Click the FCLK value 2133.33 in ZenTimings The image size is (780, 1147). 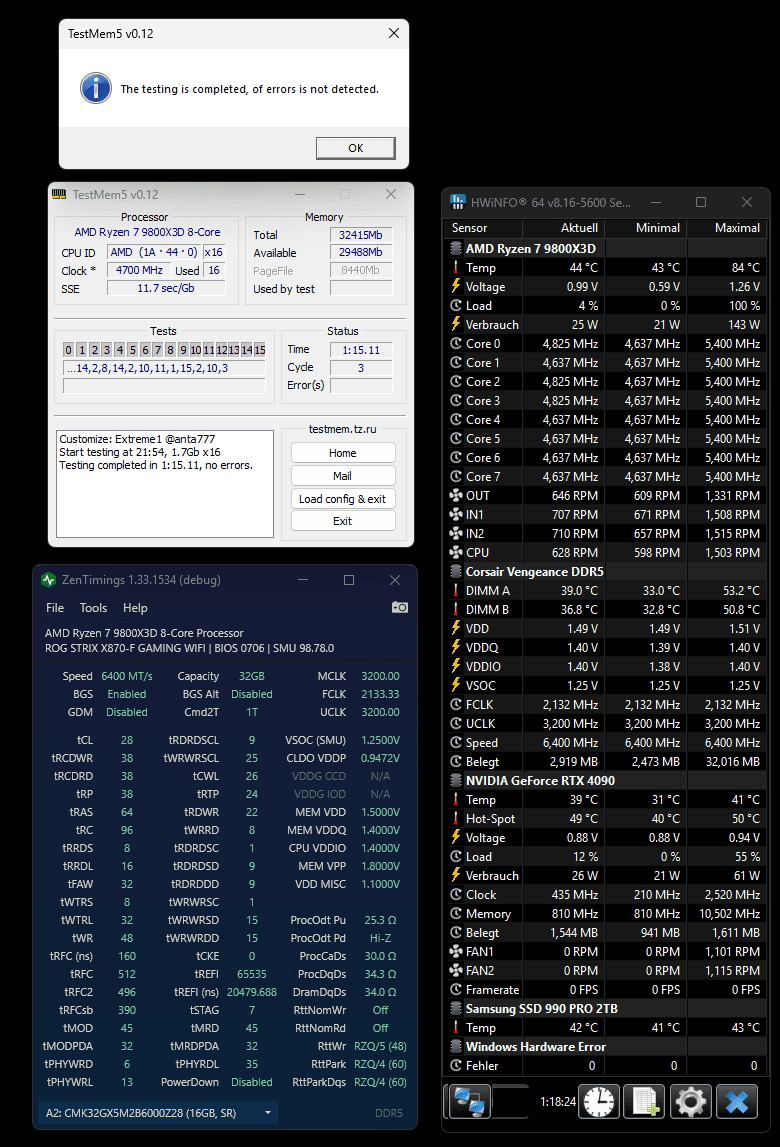click(380, 694)
